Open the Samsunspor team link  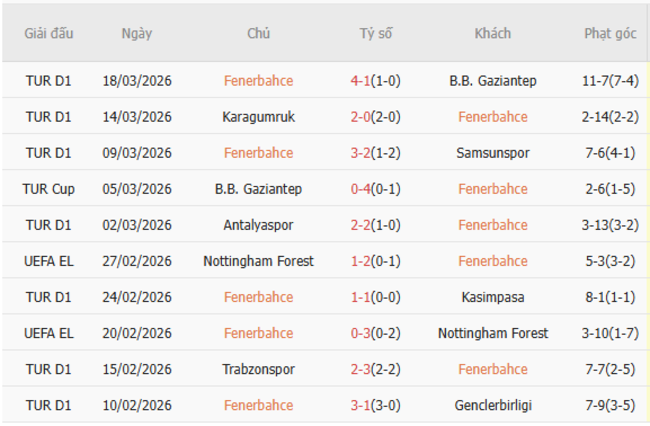pyautogui.click(x=492, y=153)
